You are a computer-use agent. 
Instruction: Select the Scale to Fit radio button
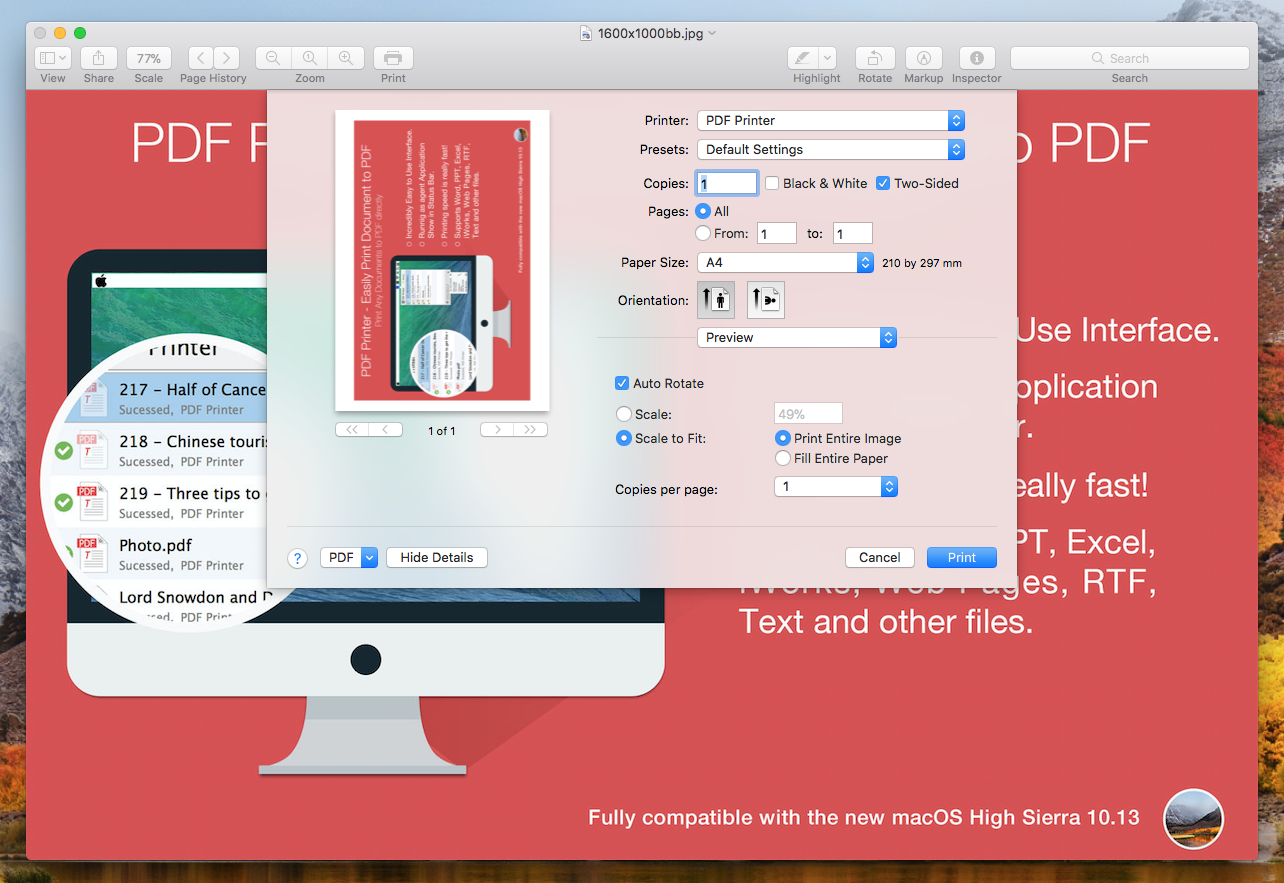click(624, 438)
